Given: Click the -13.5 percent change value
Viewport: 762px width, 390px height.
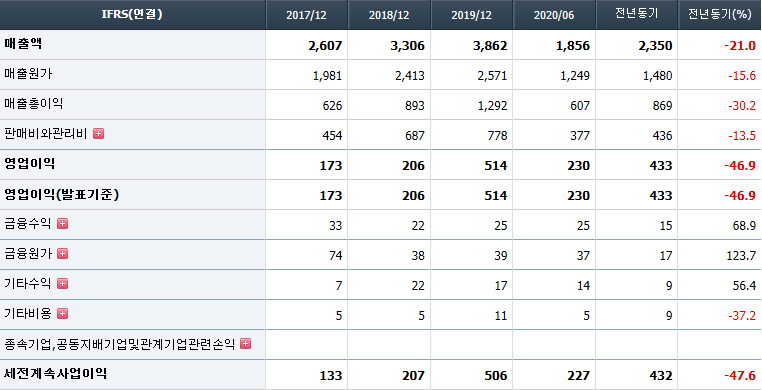Looking at the screenshot, I should [x=742, y=136].
